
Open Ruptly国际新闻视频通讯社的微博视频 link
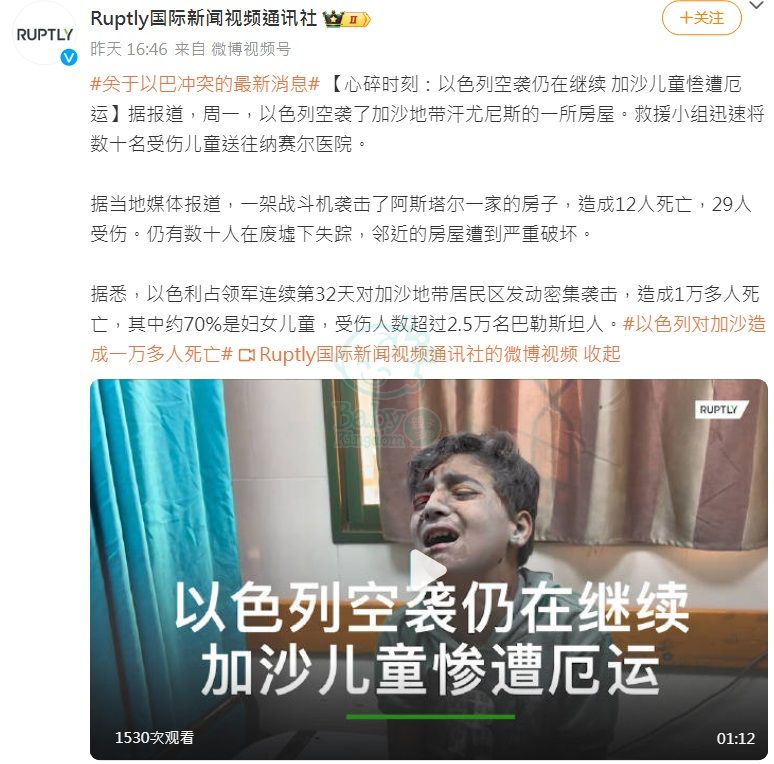(x=418, y=354)
